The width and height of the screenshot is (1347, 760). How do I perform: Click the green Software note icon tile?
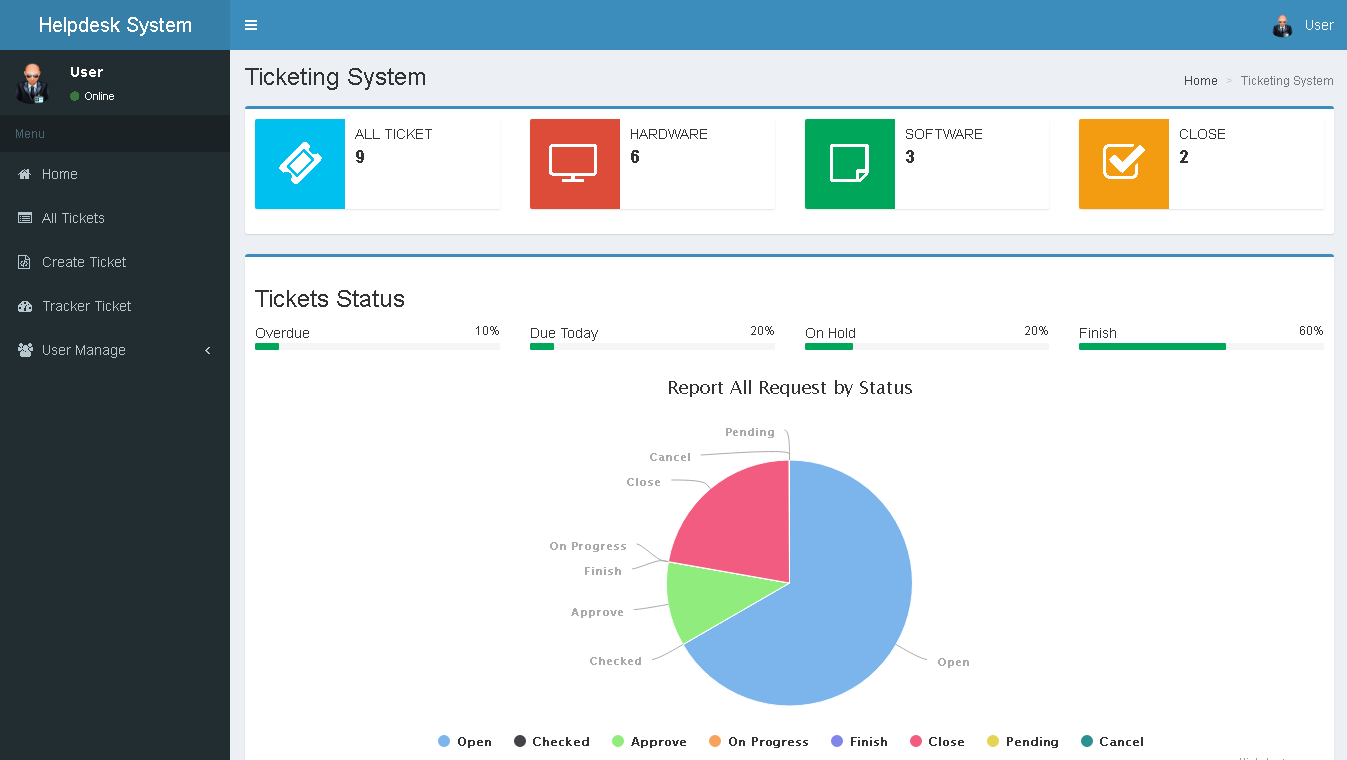click(x=849, y=164)
